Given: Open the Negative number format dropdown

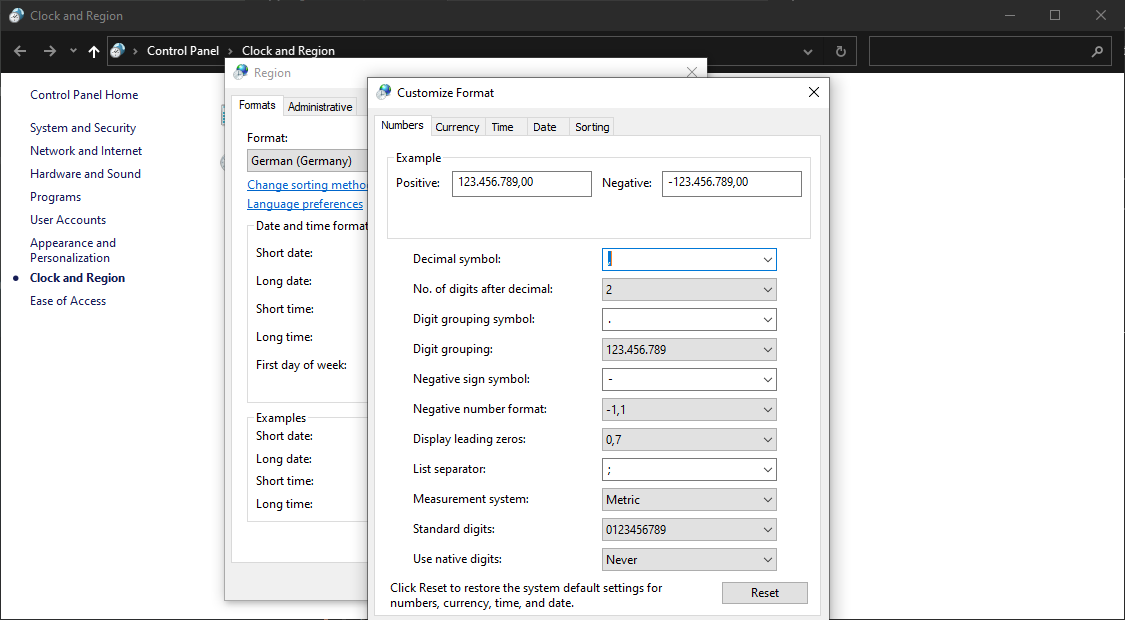Looking at the screenshot, I should (x=769, y=409).
